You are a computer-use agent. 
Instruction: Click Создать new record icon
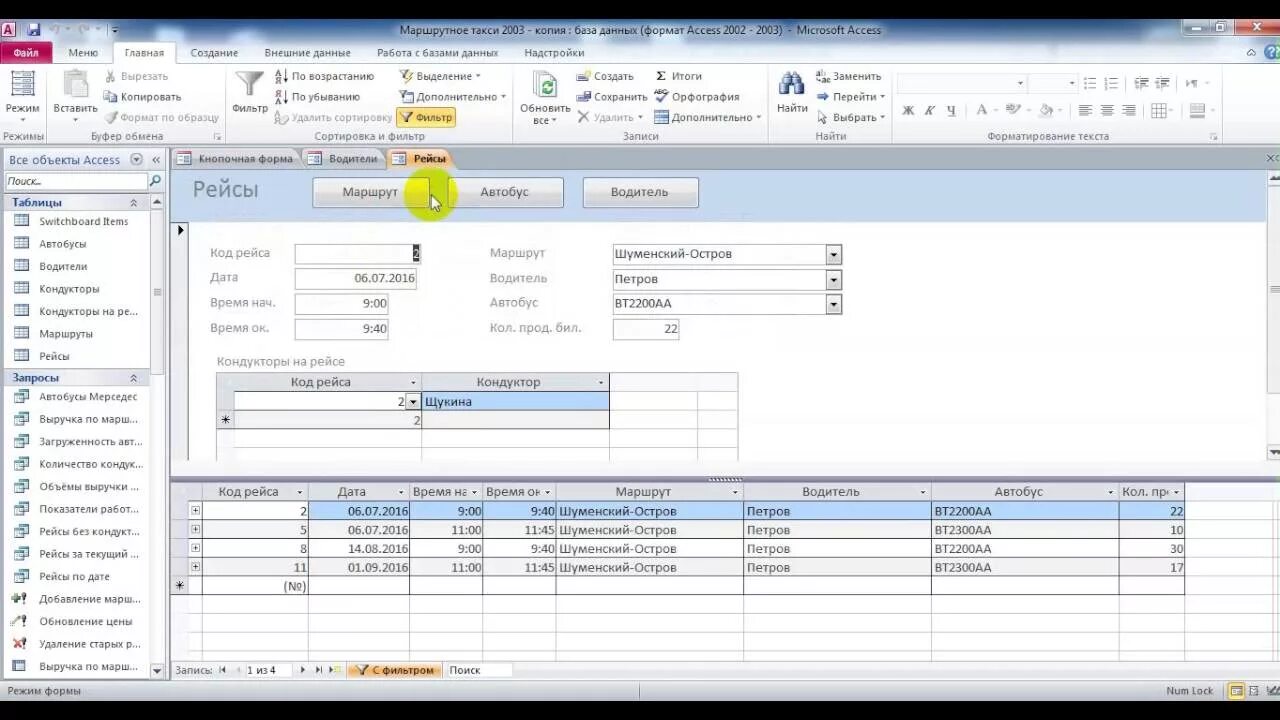click(584, 76)
